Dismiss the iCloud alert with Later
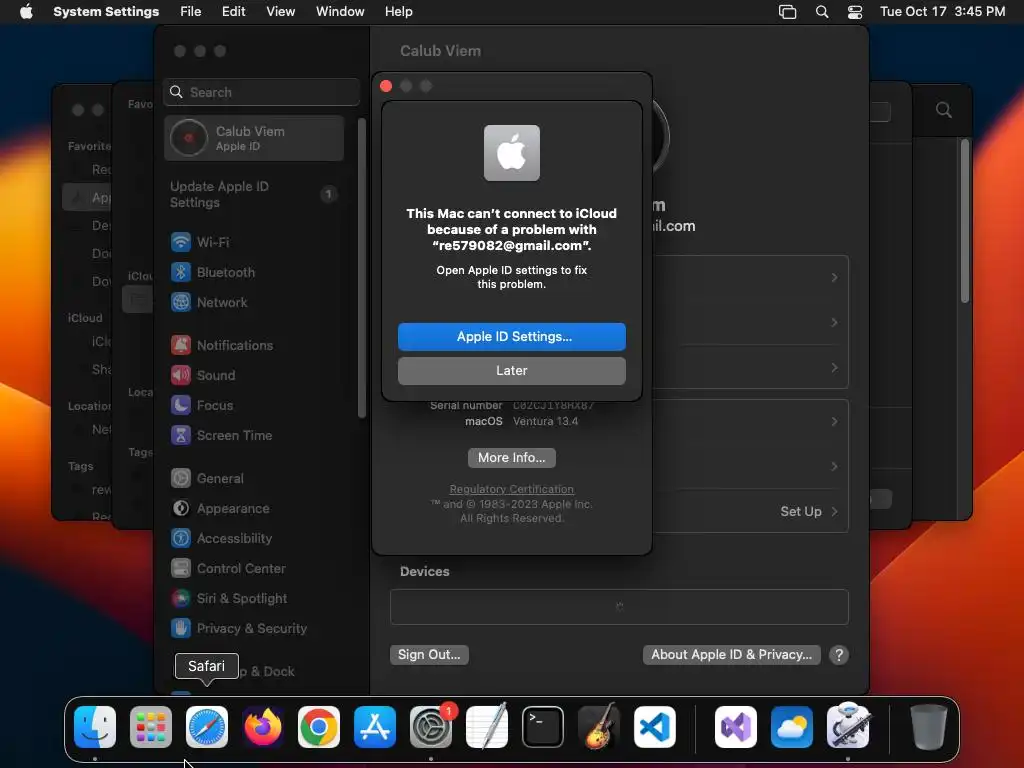This screenshot has height=768, width=1024. (511, 370)
